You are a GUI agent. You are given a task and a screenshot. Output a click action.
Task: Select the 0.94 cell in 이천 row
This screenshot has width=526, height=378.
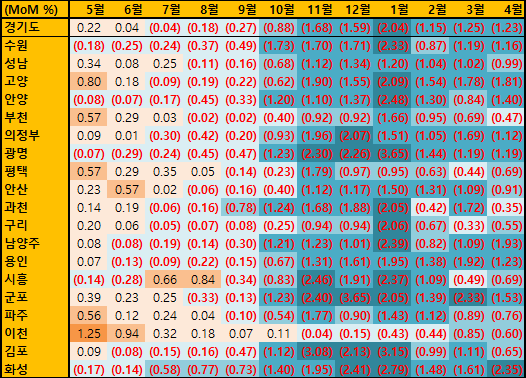(x=126, y=333)
